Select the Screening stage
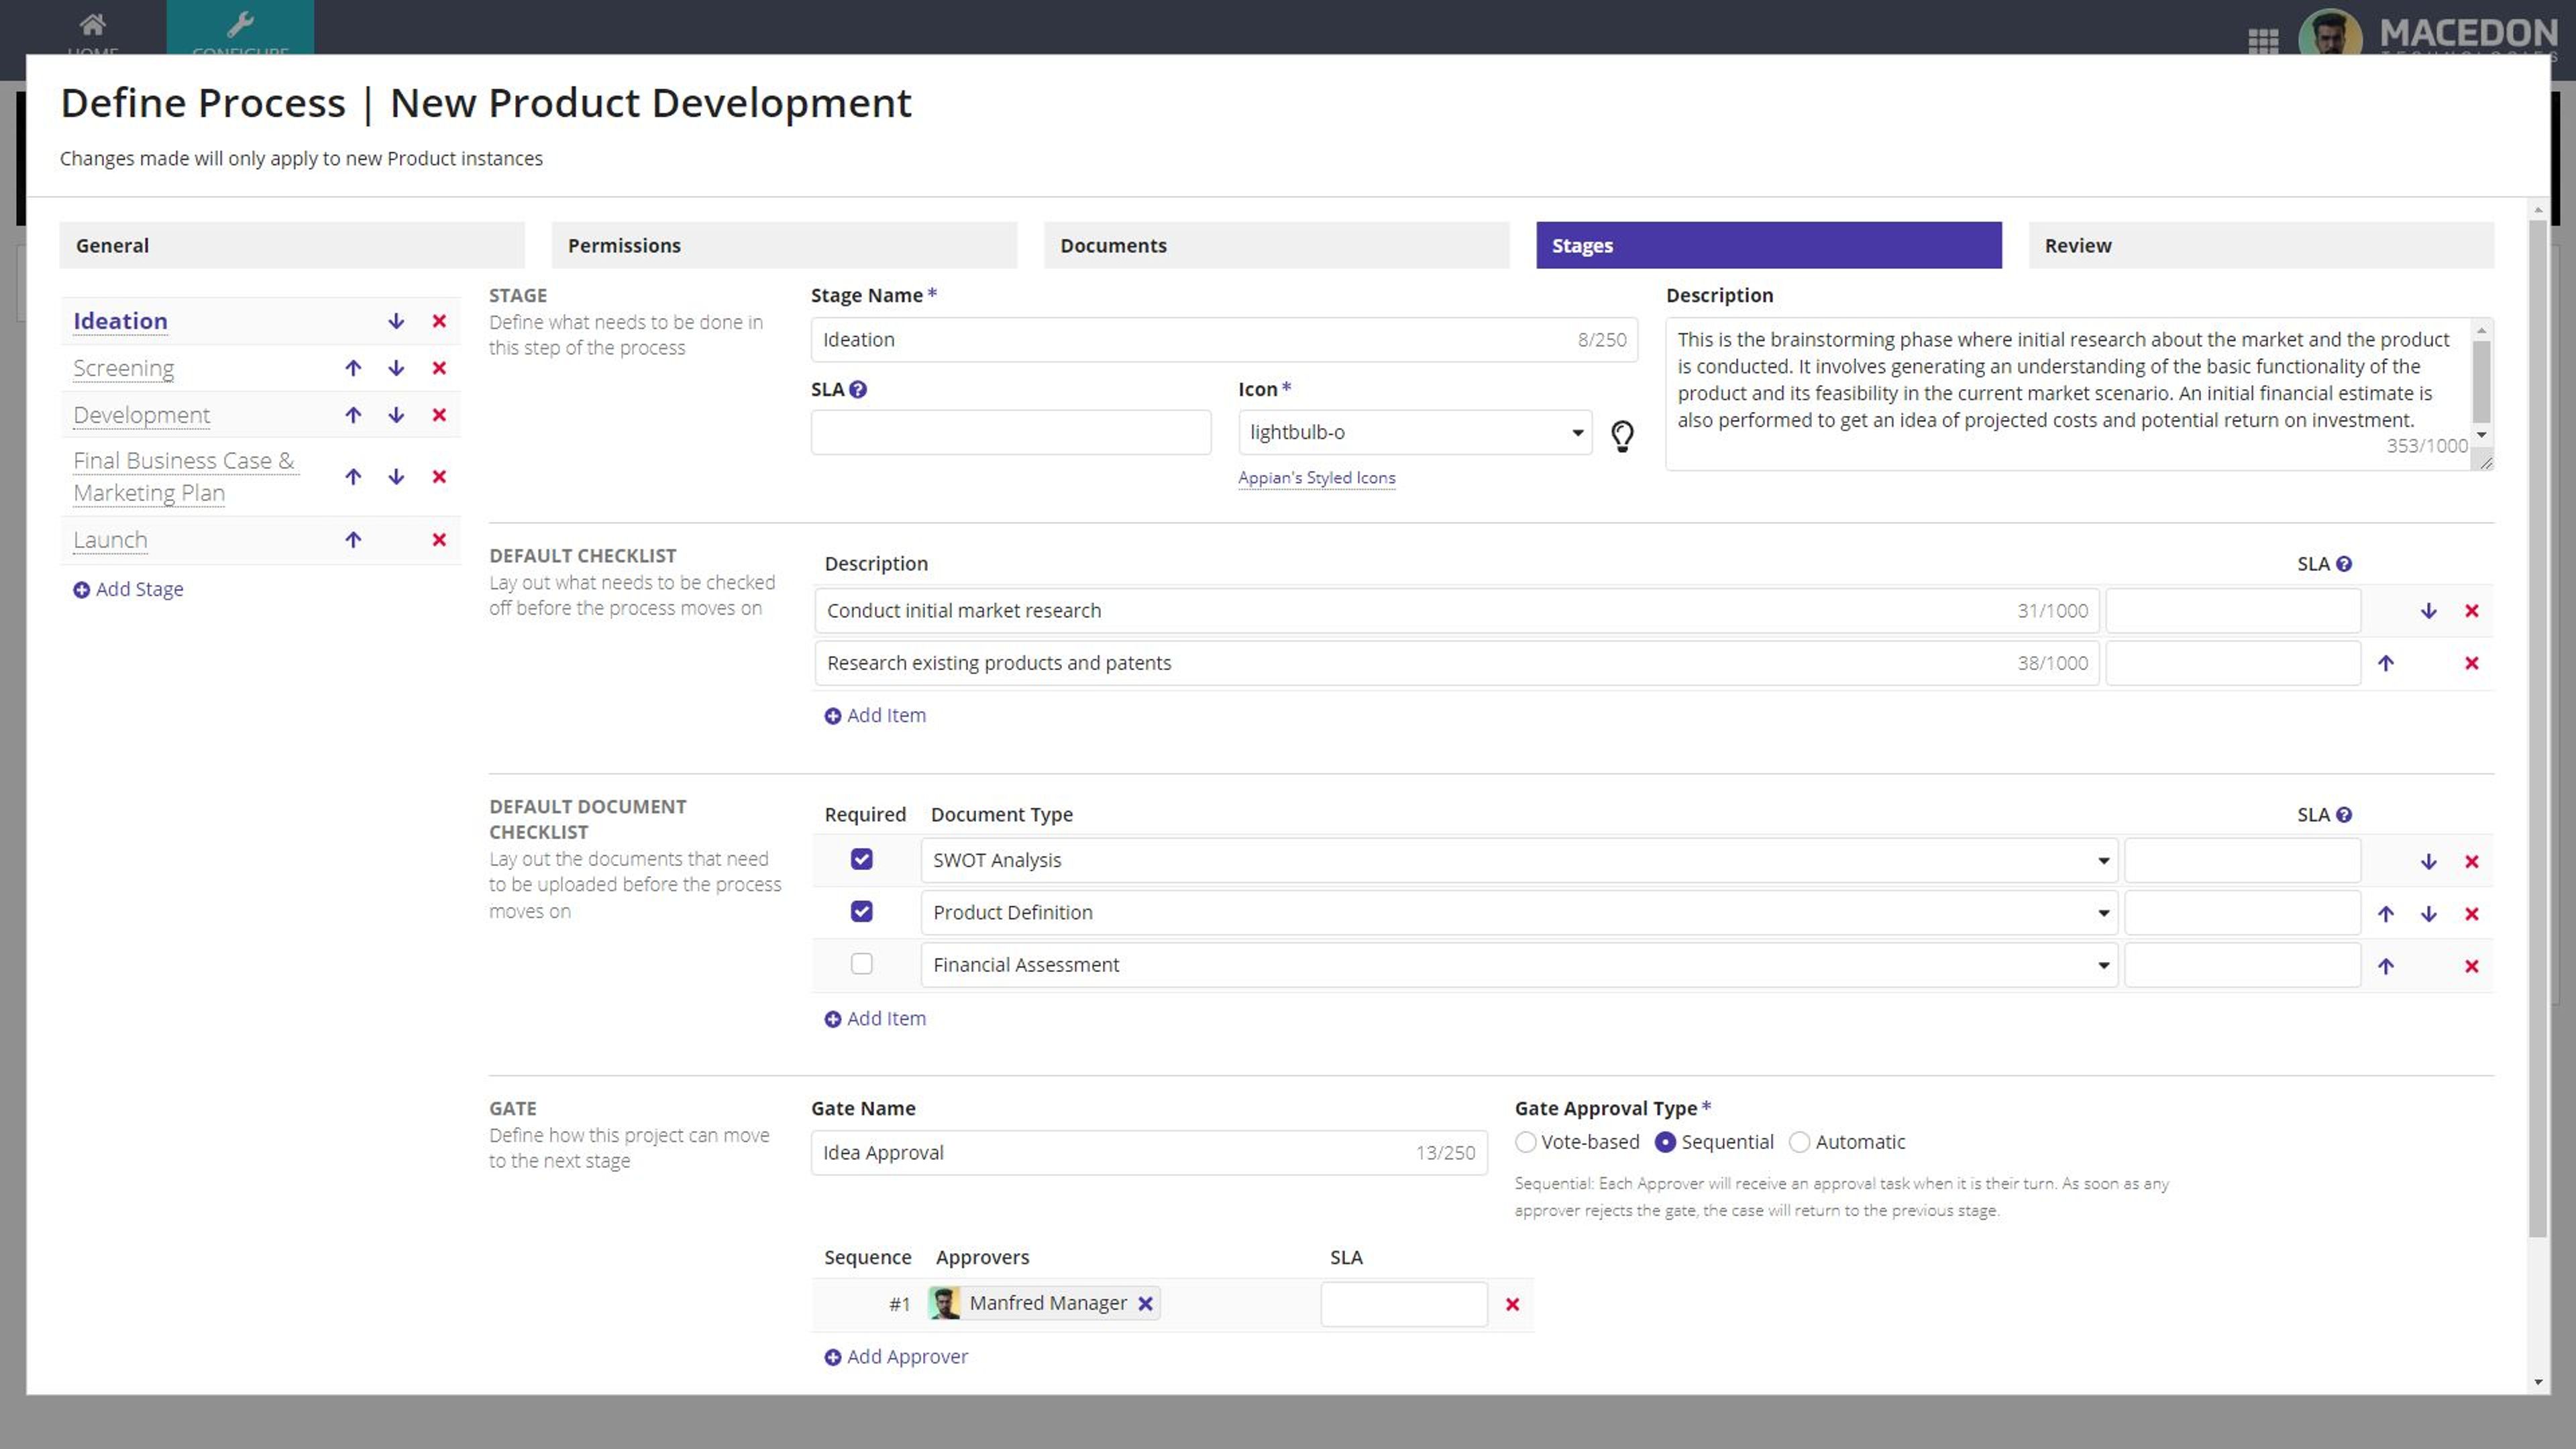 123,368
